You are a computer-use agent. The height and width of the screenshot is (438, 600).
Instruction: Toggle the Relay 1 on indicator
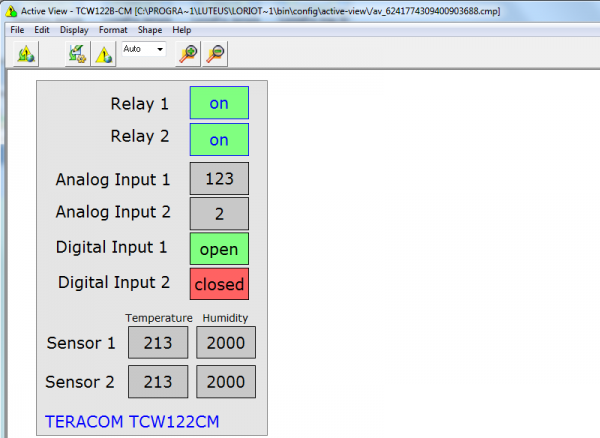tap(219, 103)
